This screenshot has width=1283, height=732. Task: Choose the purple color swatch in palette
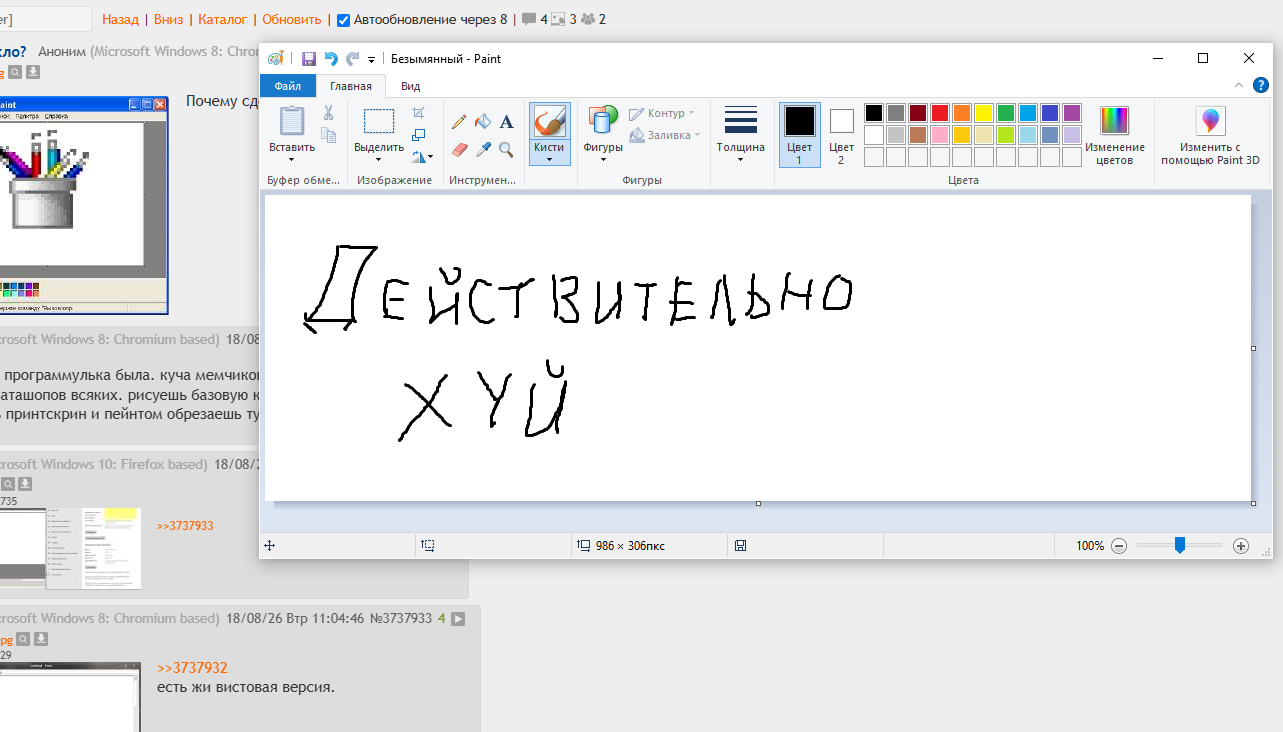pos(1072,113)
